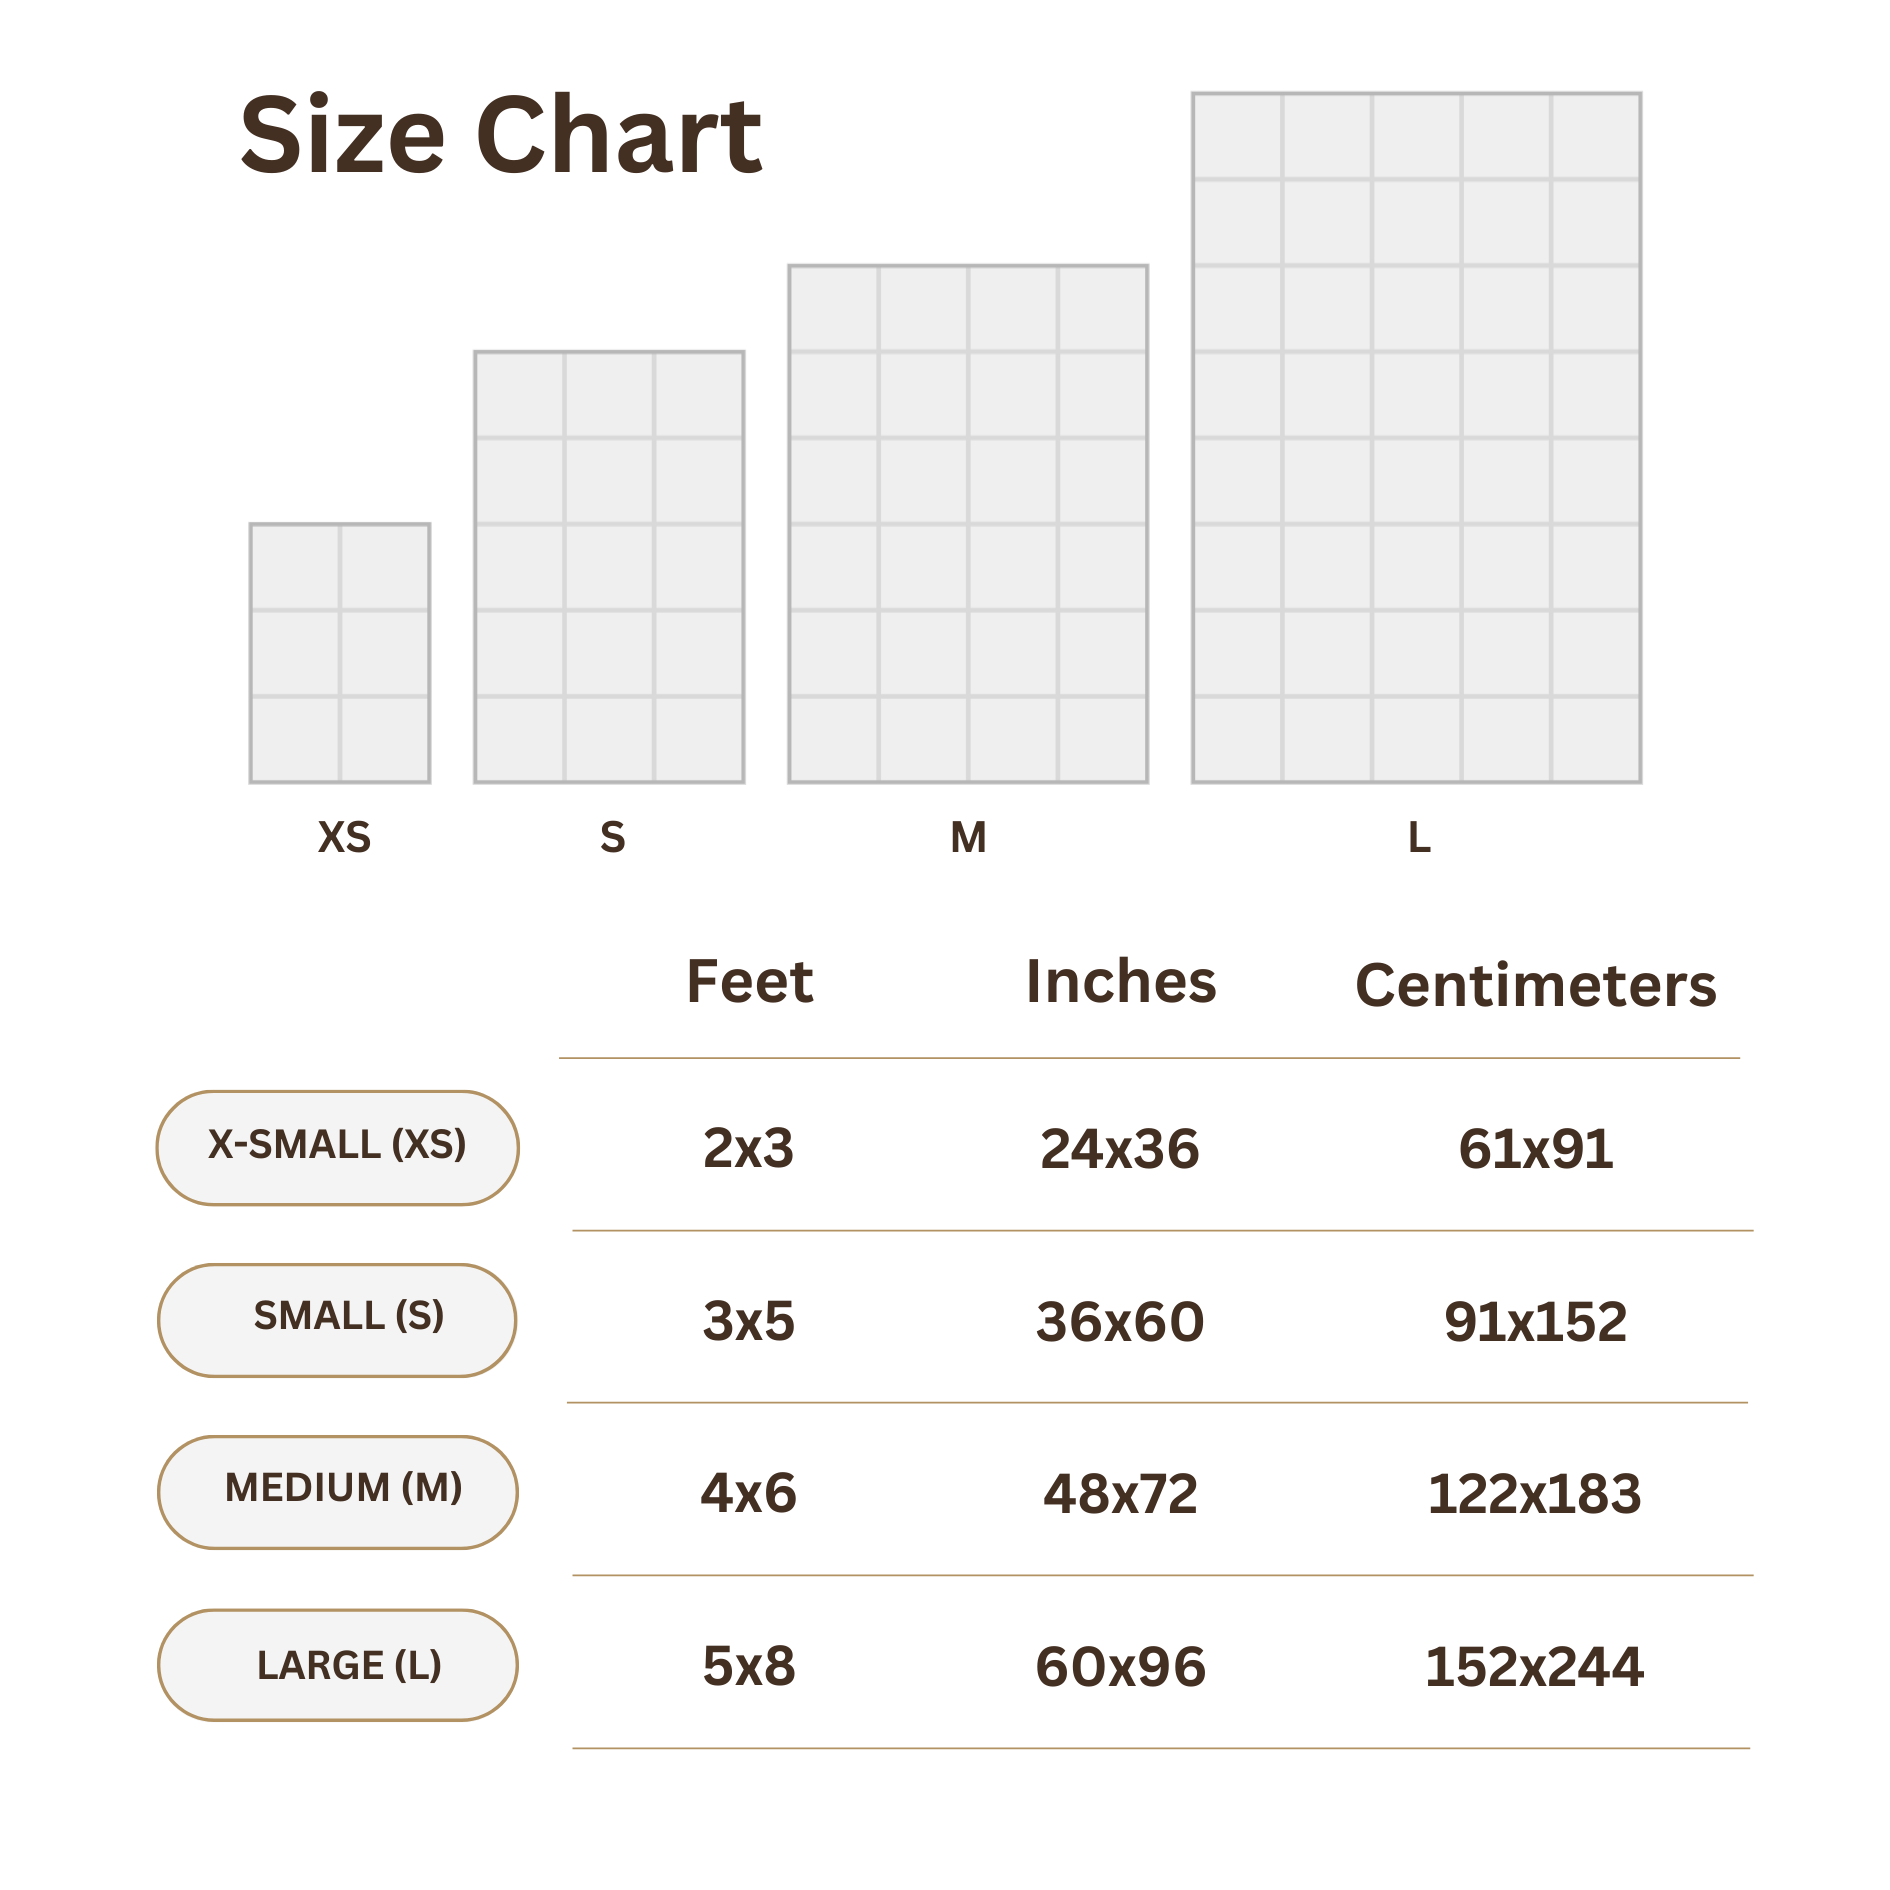Select the 36x60 inches value
Screen dimensions: 1890x1890
[1120, 1321]
